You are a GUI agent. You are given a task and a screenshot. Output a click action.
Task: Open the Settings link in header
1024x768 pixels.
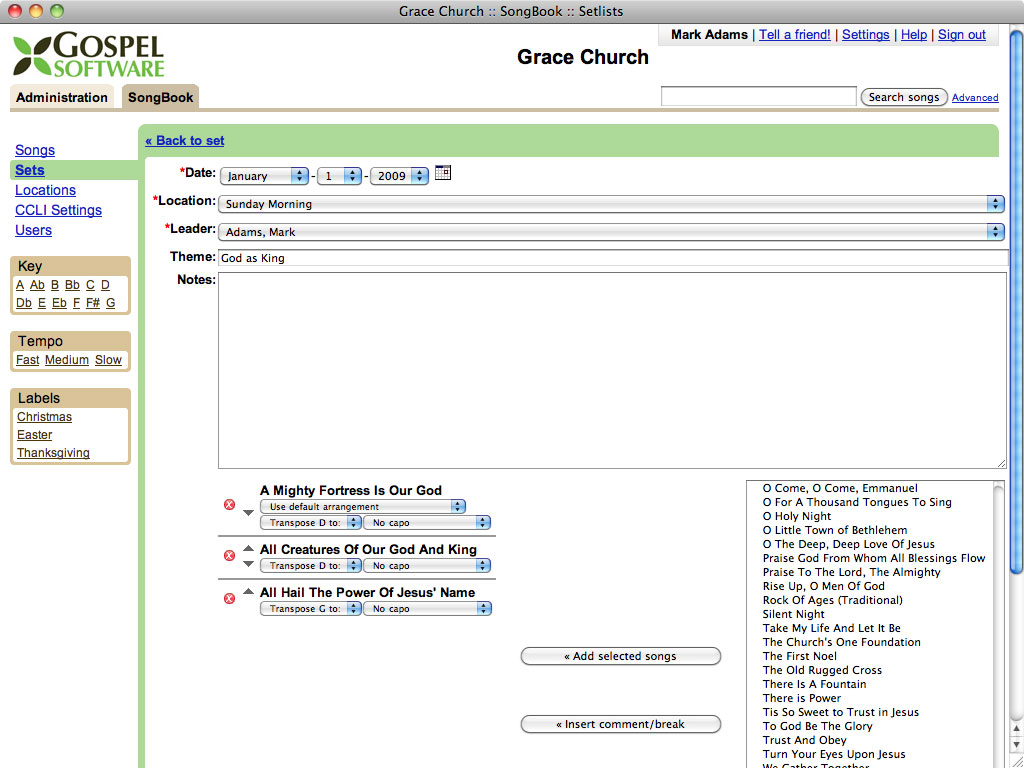point(865,35)
